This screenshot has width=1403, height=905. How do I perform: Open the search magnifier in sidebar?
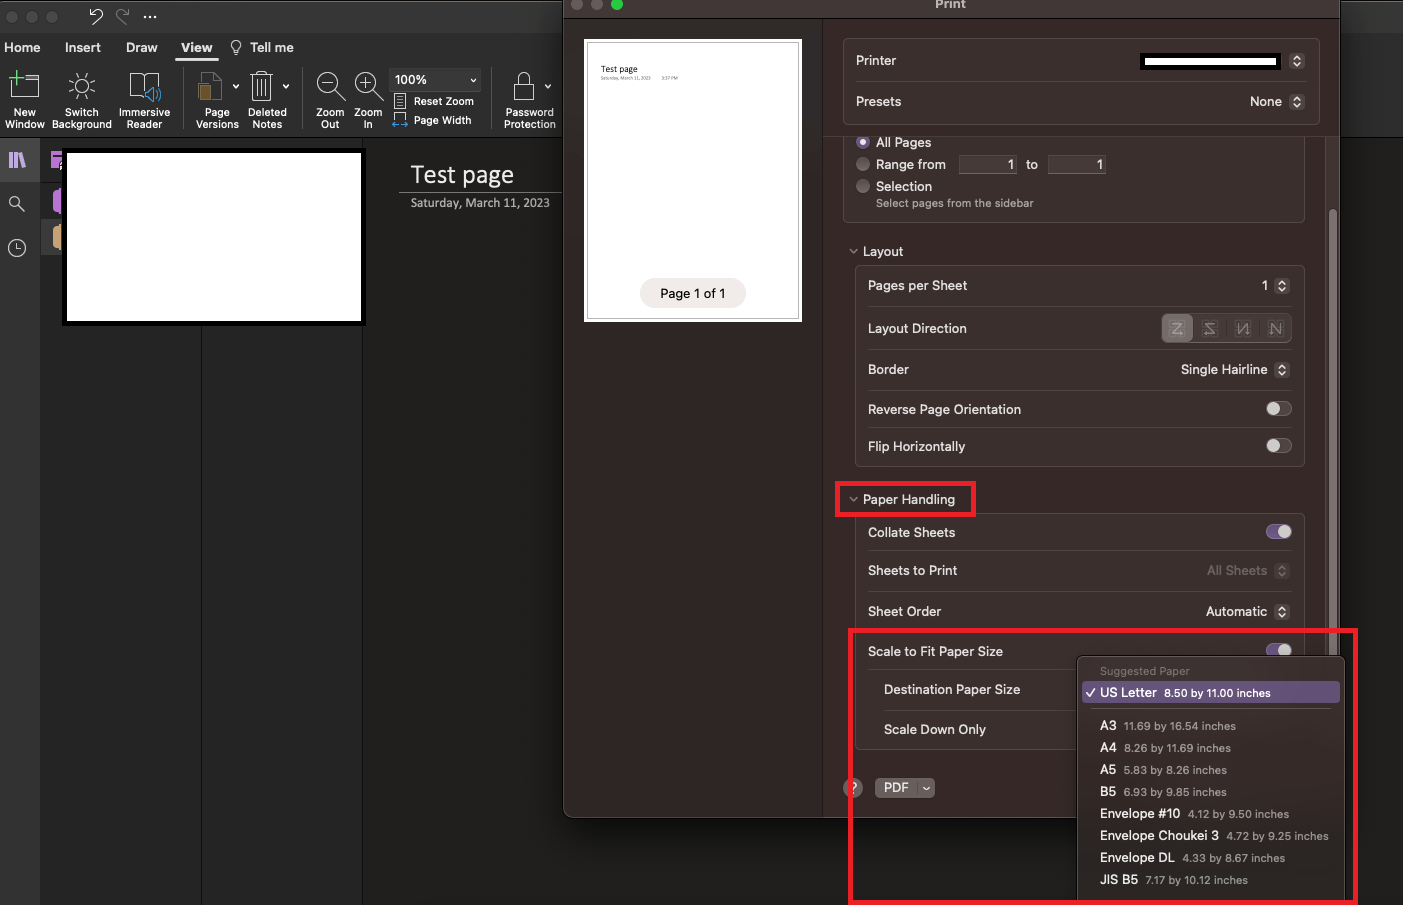point(17,204)
